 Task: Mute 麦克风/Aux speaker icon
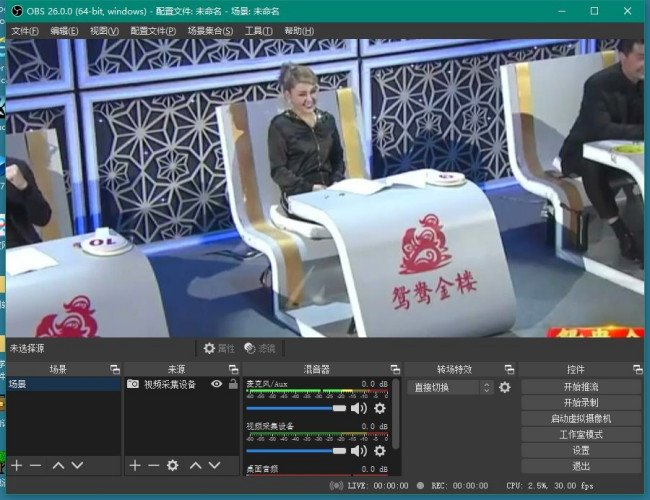360,408
